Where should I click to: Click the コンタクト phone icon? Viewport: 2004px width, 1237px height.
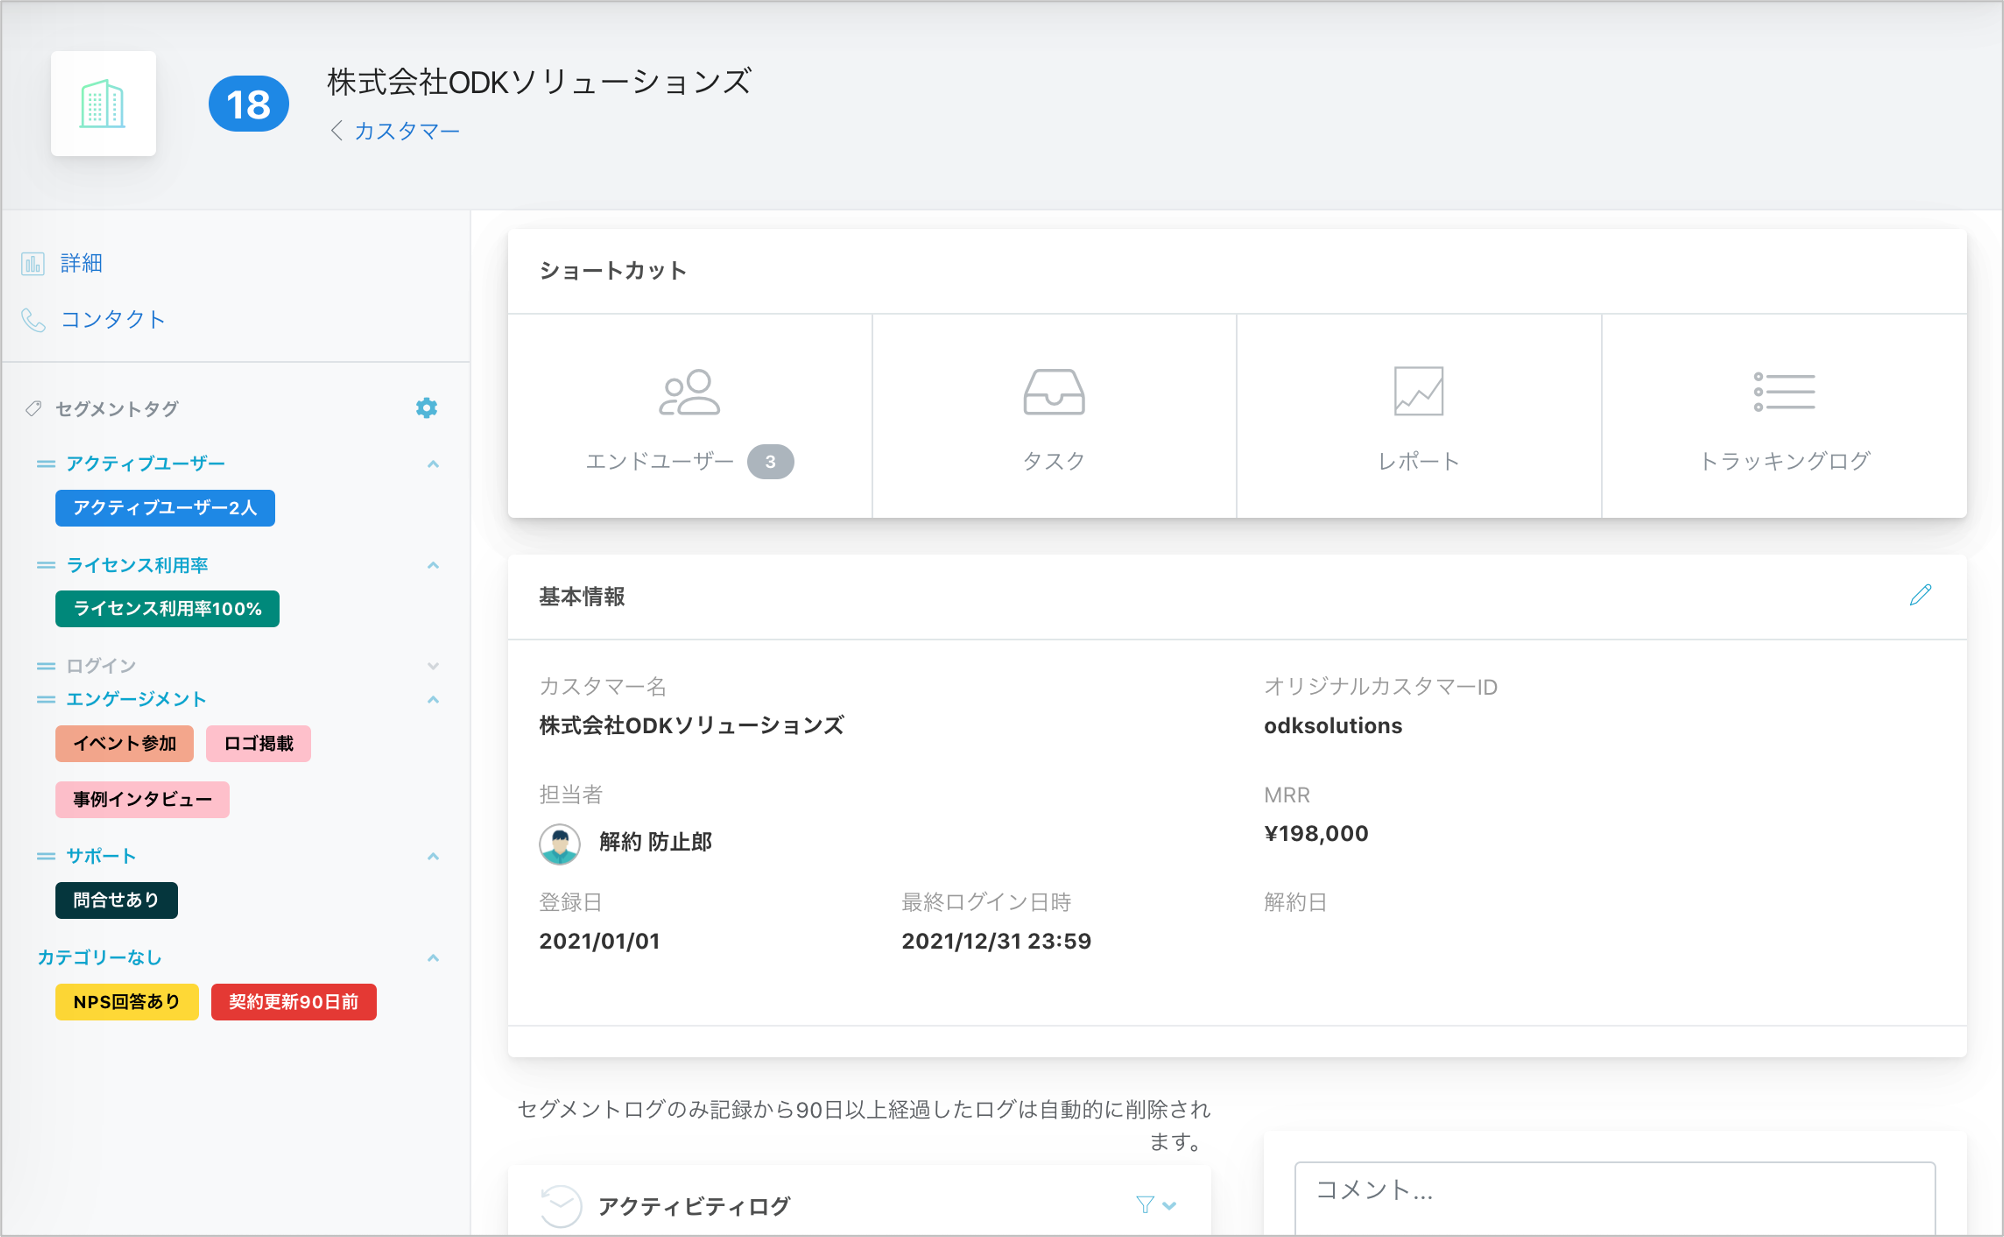33,319
